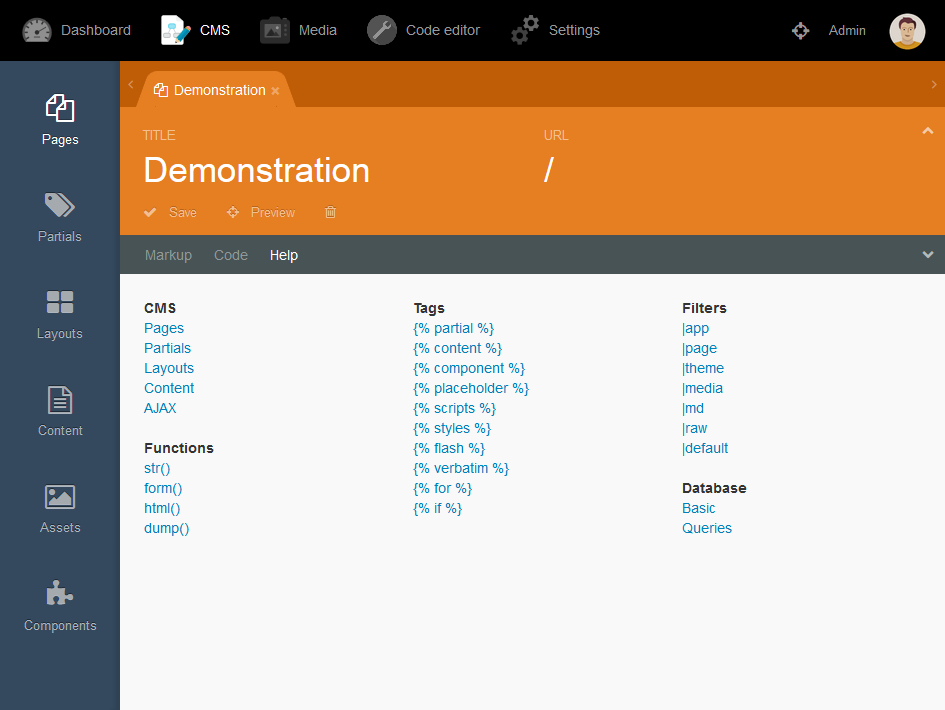Open the {% scripts %} tag link

[454, 408]
